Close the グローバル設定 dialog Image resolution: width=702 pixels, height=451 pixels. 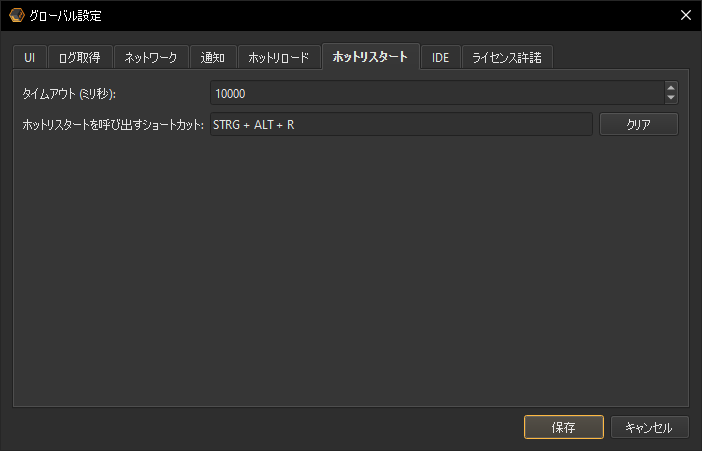point(685,15)
